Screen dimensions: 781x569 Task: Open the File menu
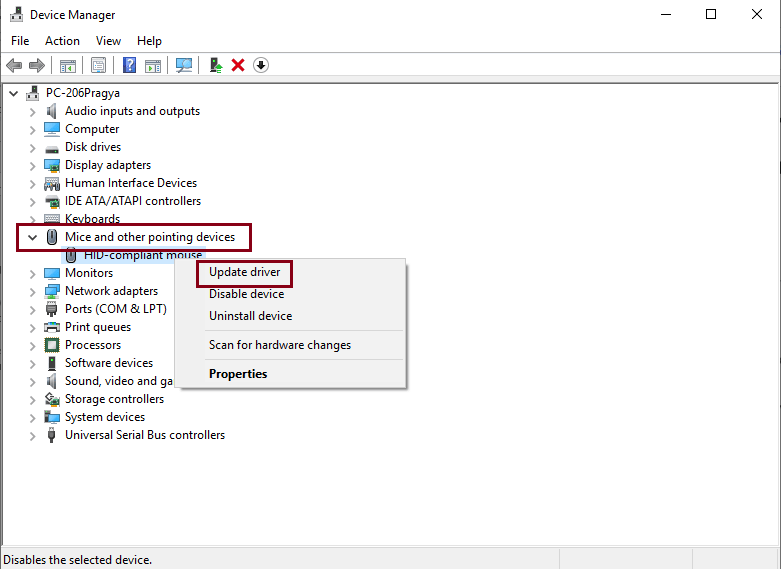[20, 41]
